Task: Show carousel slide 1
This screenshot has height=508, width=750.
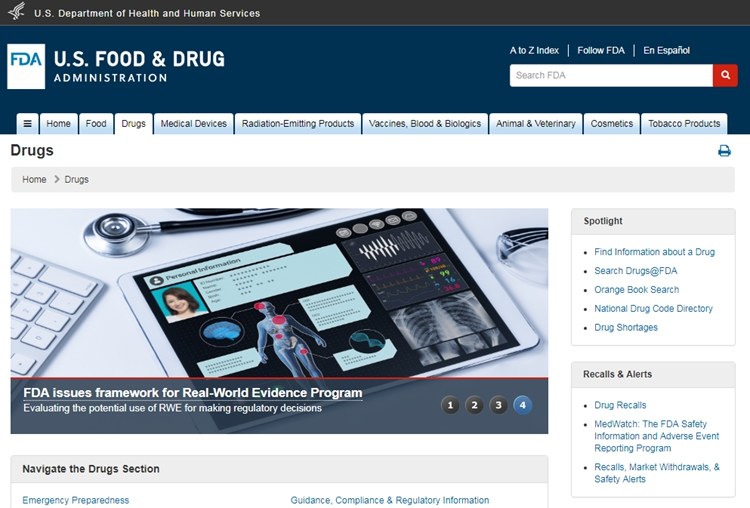Action: [x=450, y=405]
